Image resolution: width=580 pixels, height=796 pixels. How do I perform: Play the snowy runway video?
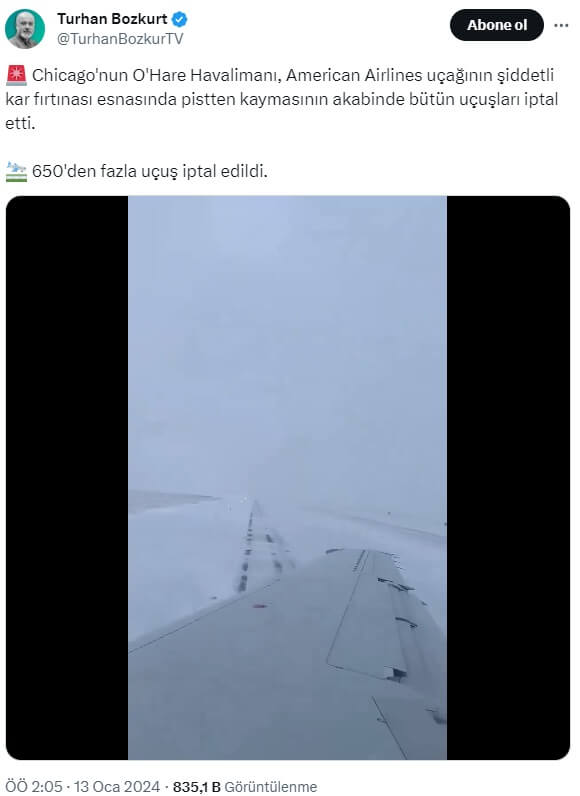click(287, 478)
